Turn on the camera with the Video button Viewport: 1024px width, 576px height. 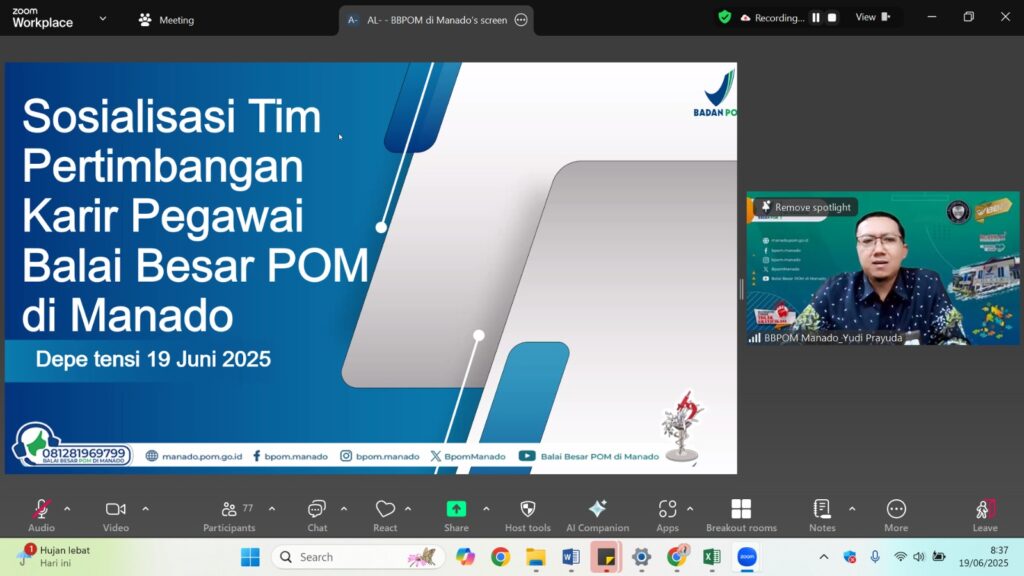116,515
